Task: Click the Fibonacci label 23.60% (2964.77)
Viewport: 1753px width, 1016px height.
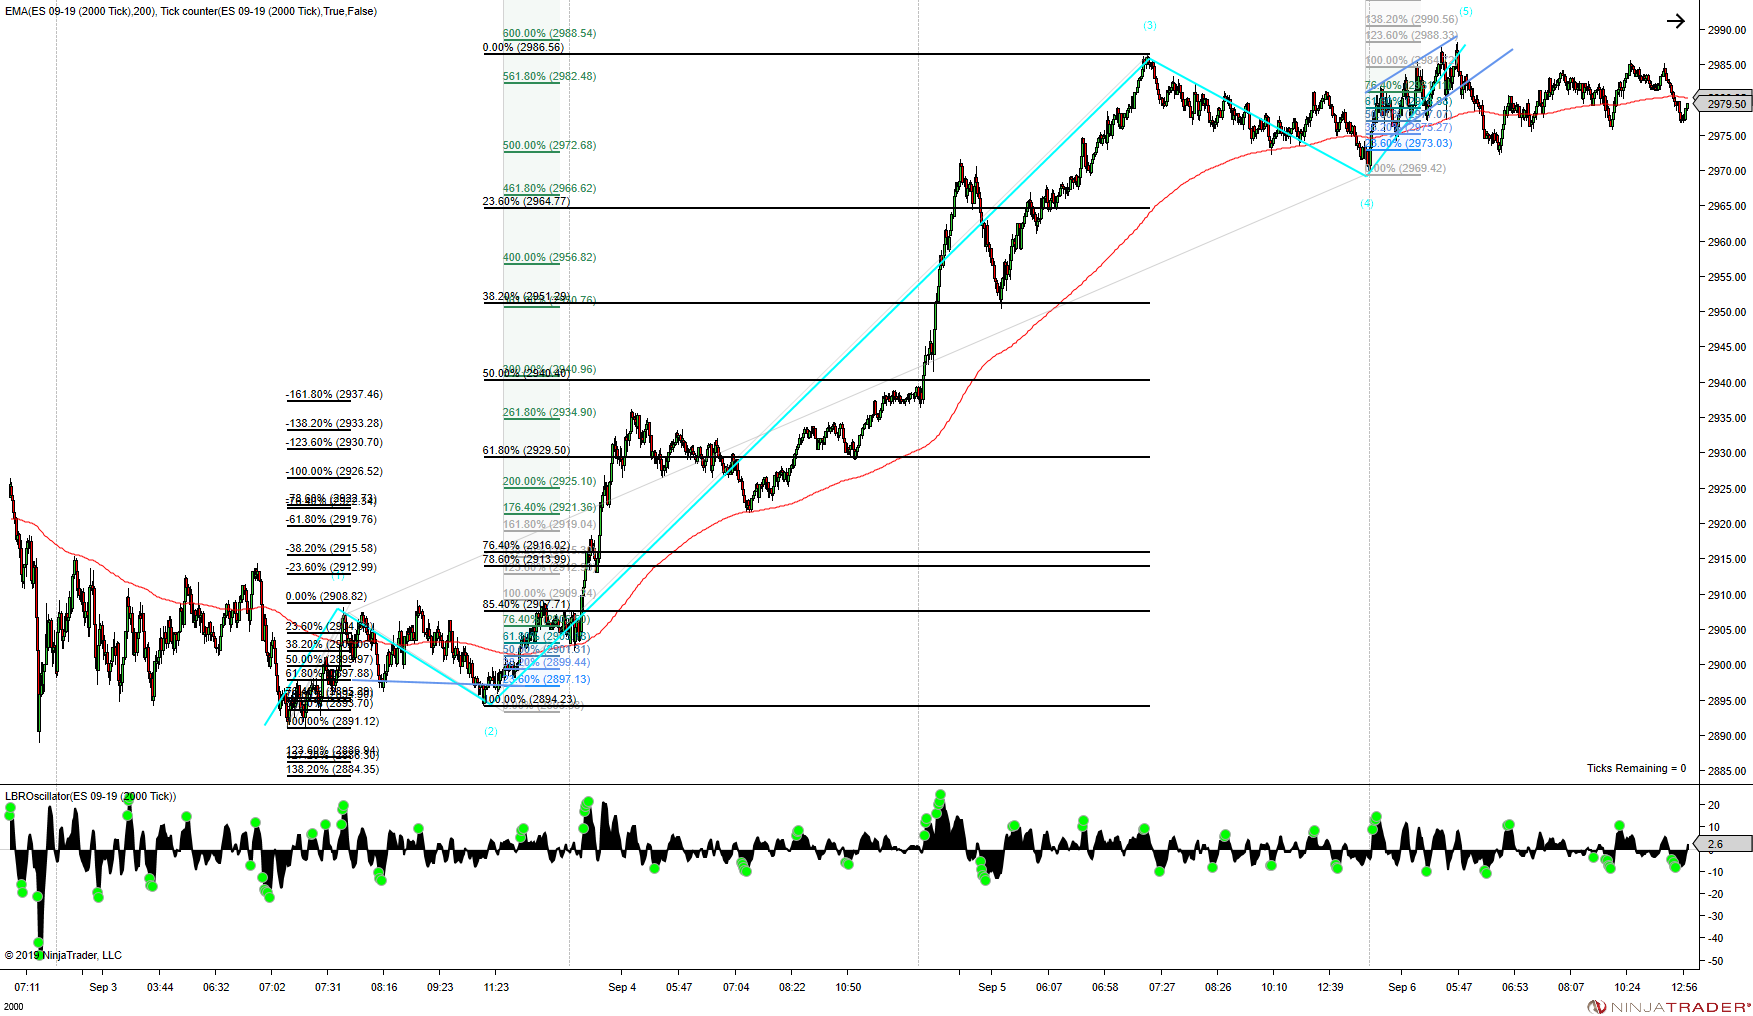Action: click(526, 201)
